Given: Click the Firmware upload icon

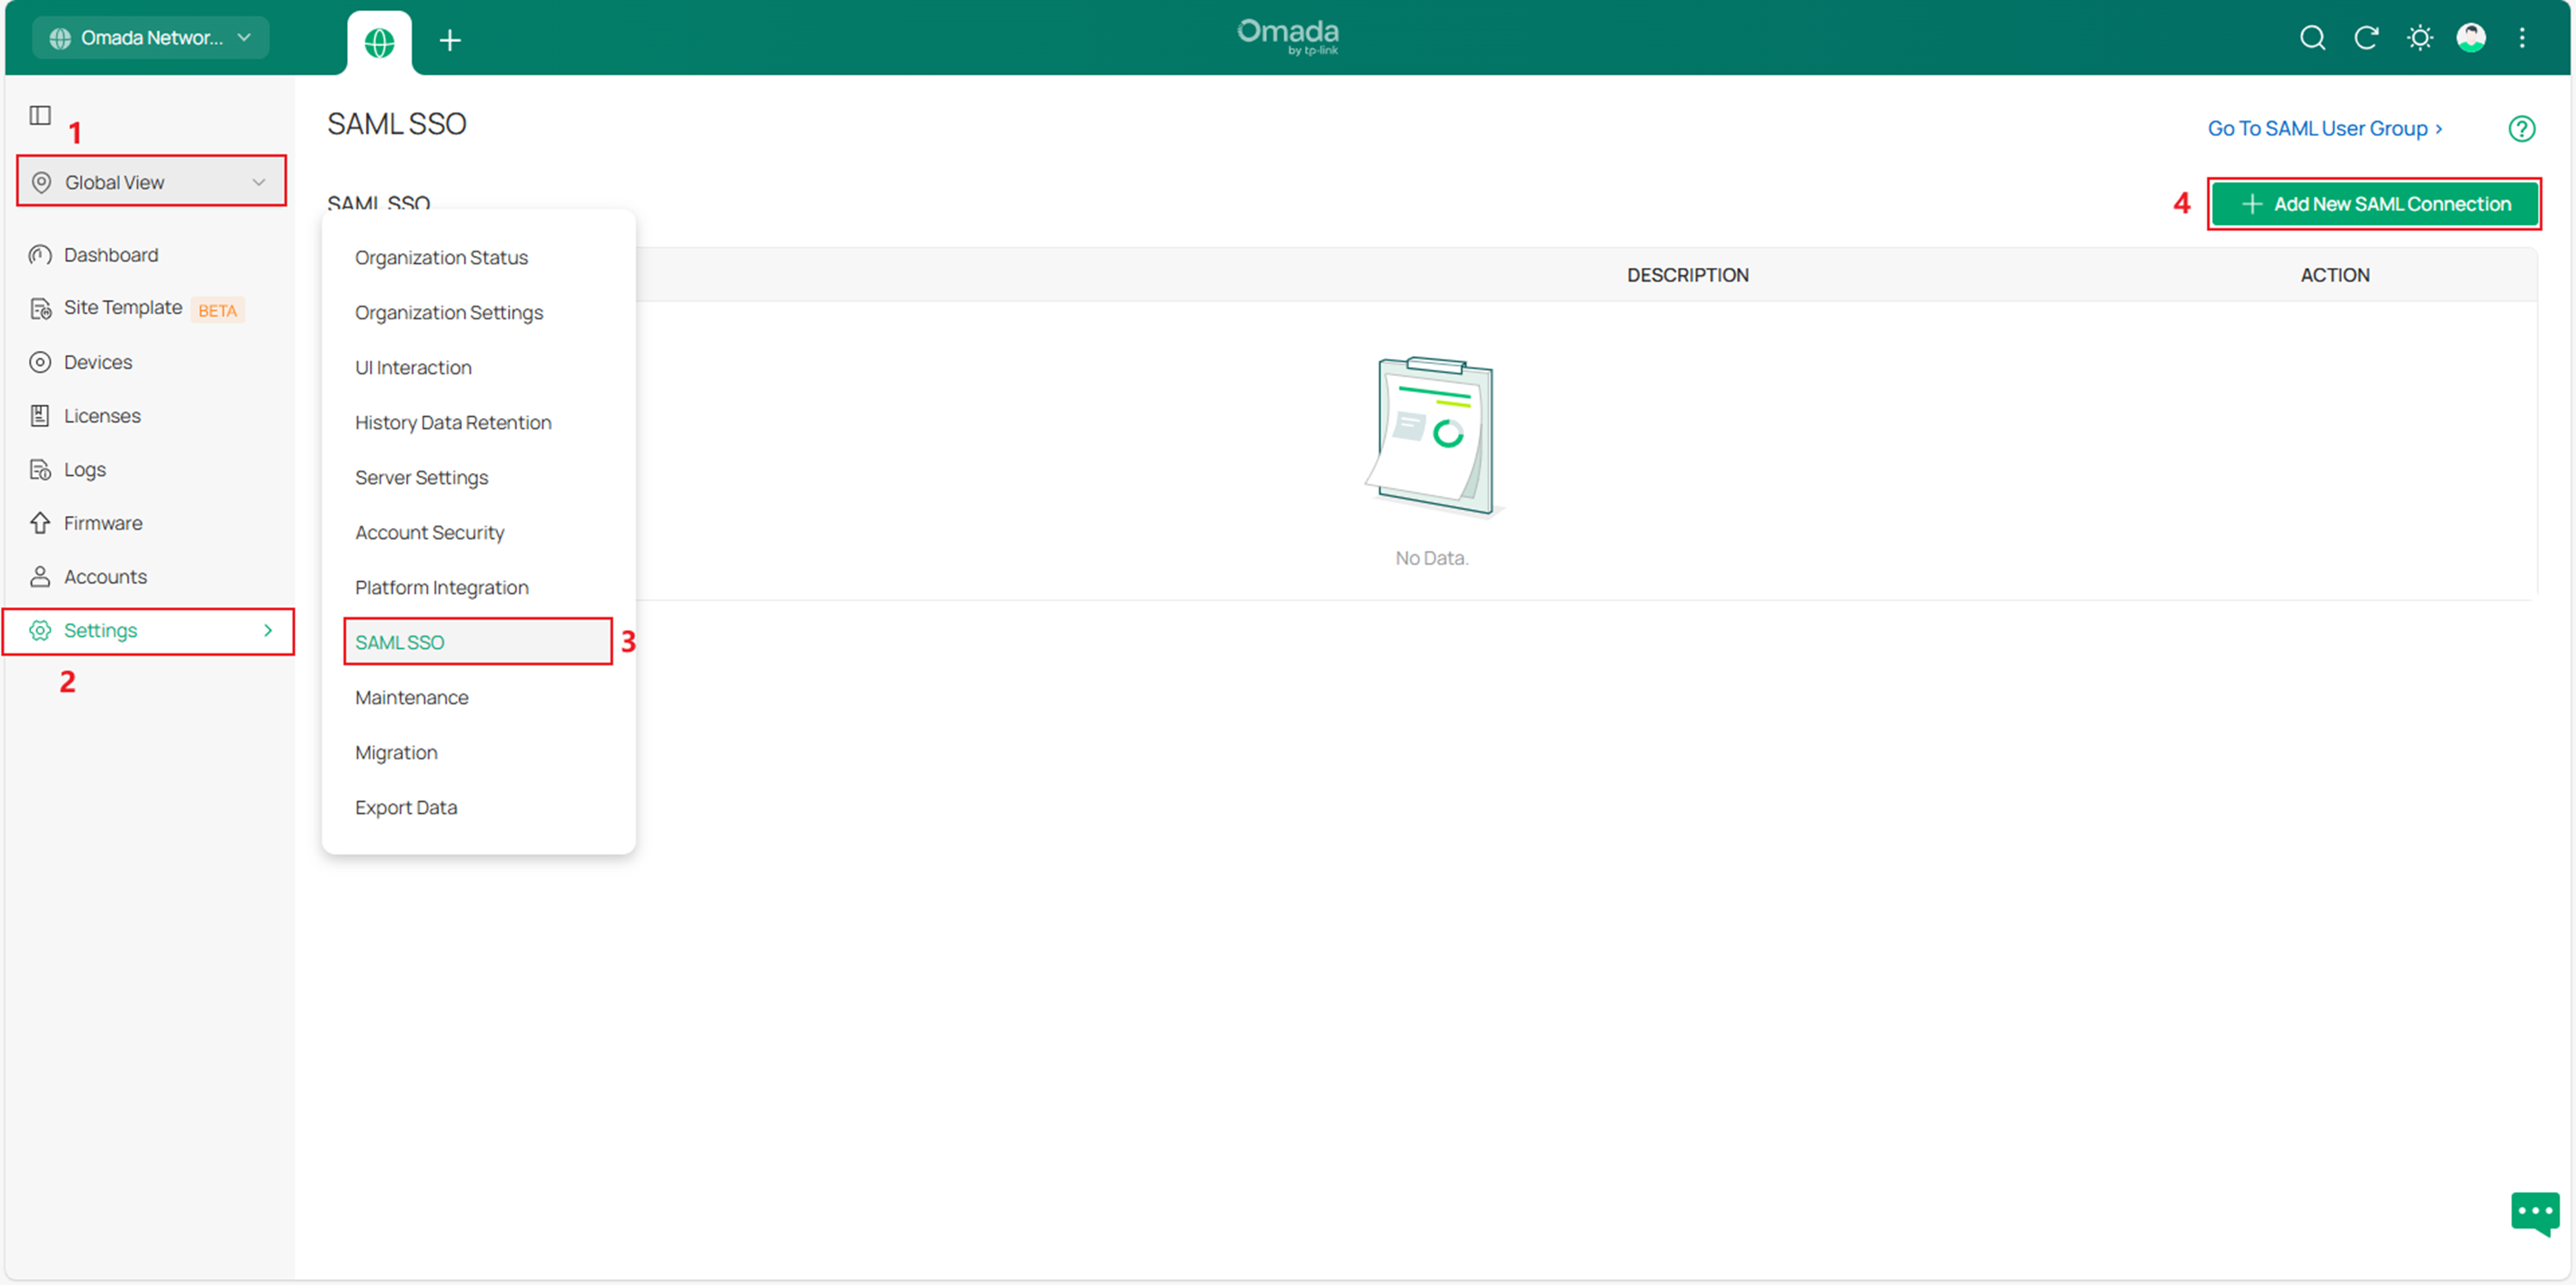Looking at the screenshot, I should point(40,522).
